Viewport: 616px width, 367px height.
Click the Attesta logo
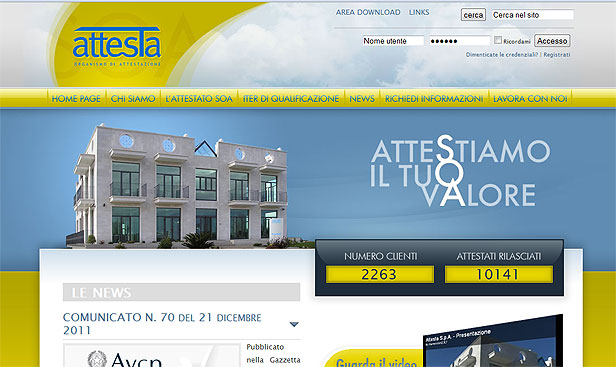pyautogui.click(x=117, y=46)
